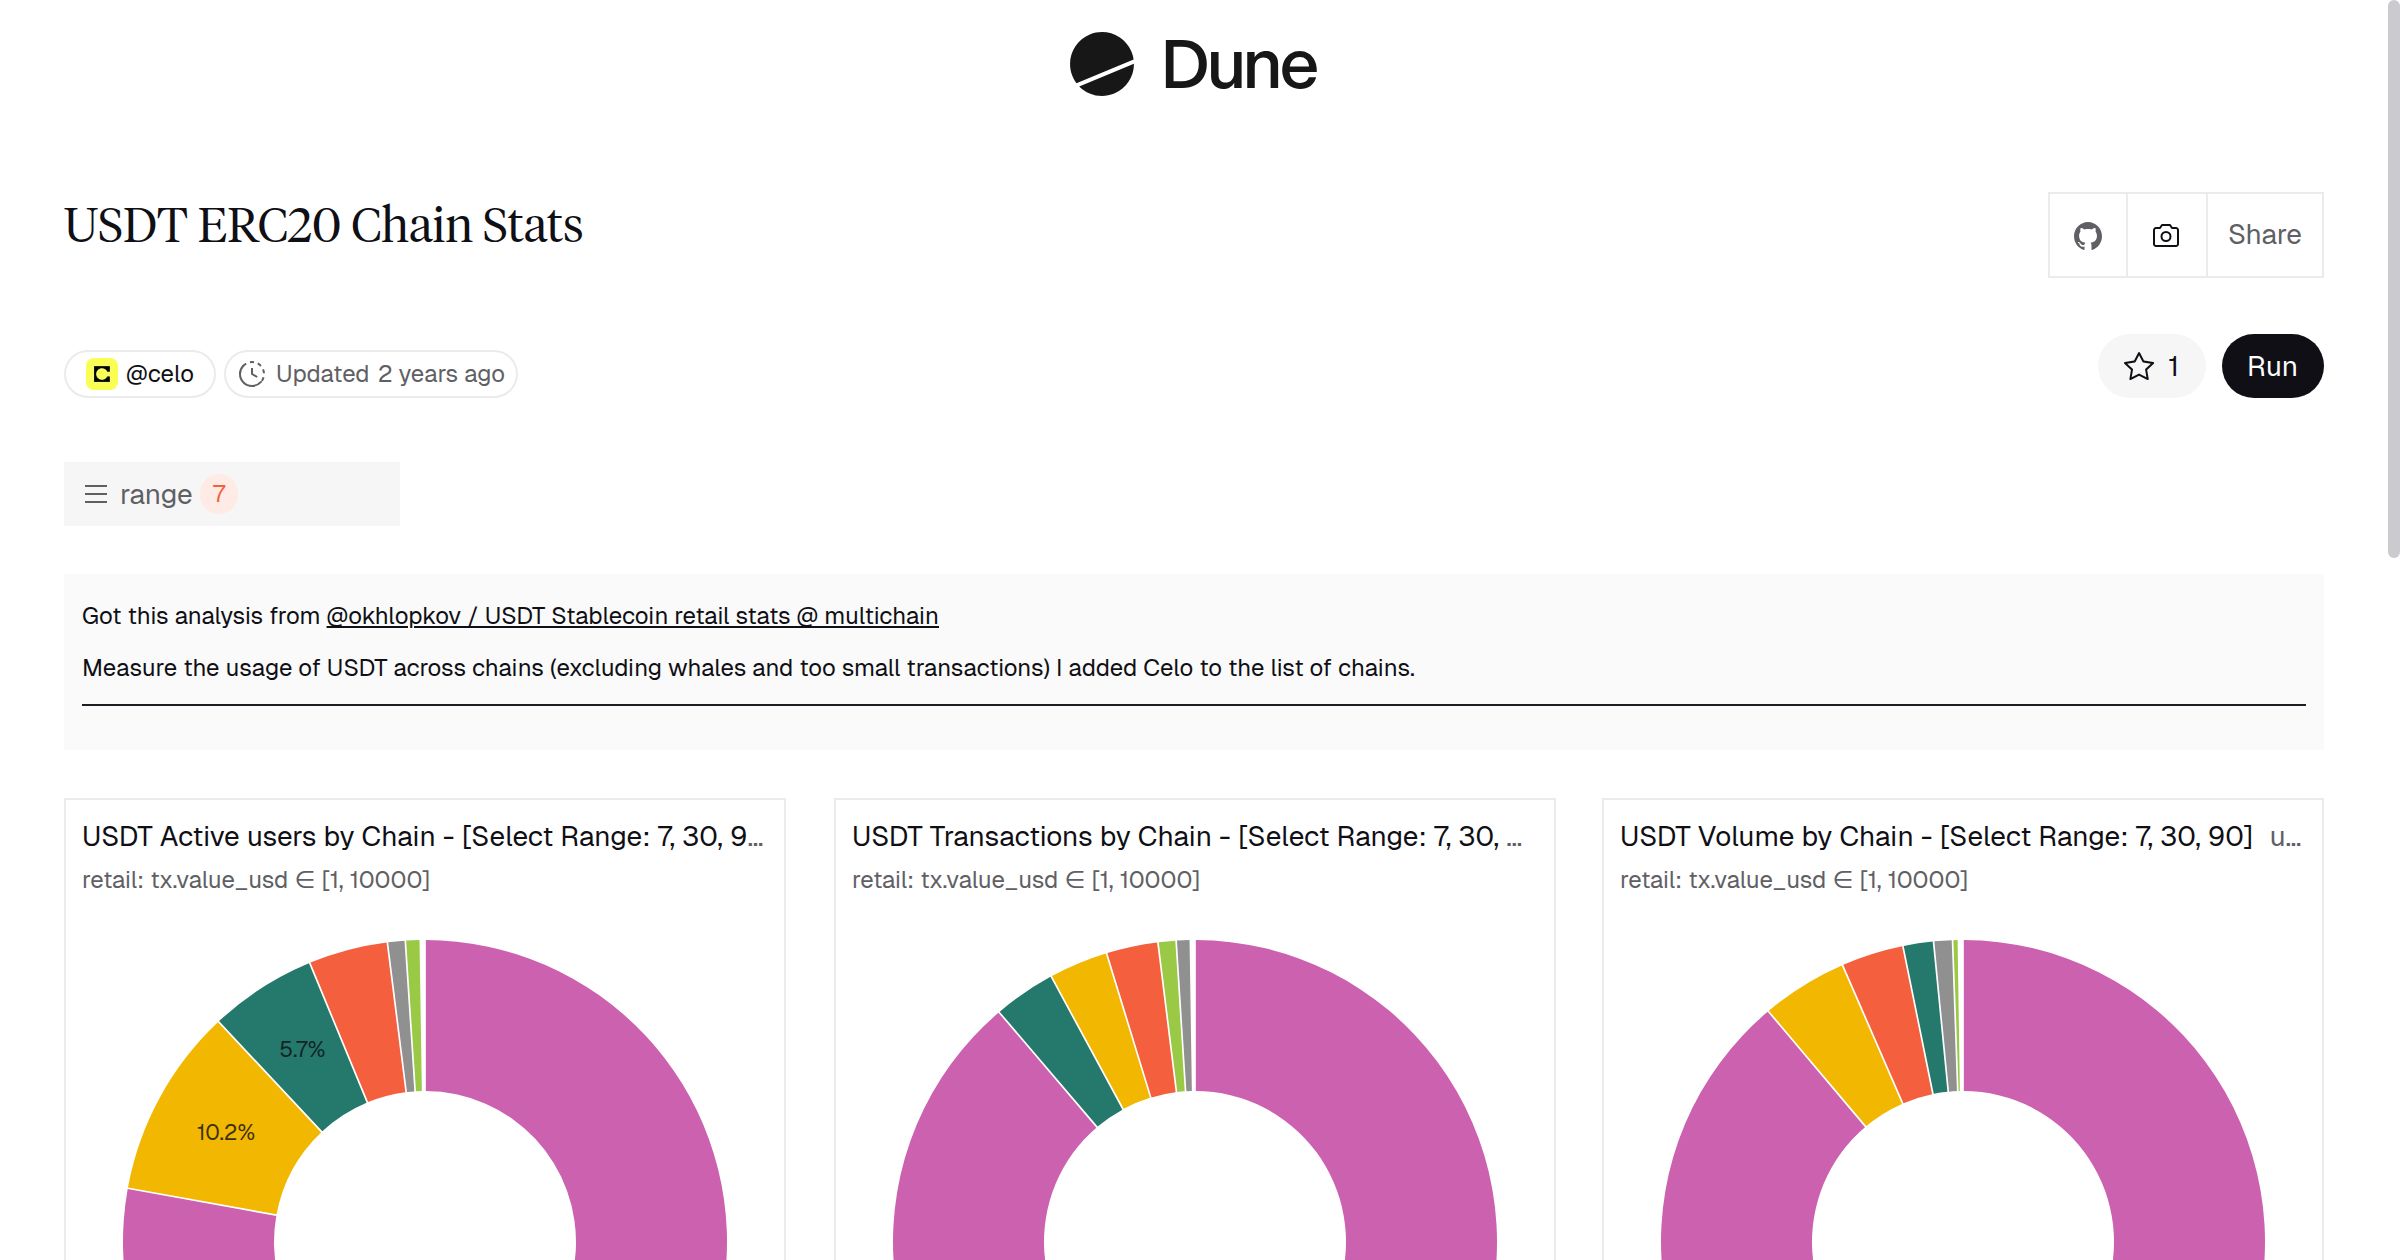Click the yellow @celo avatar icon

[101, 373]
